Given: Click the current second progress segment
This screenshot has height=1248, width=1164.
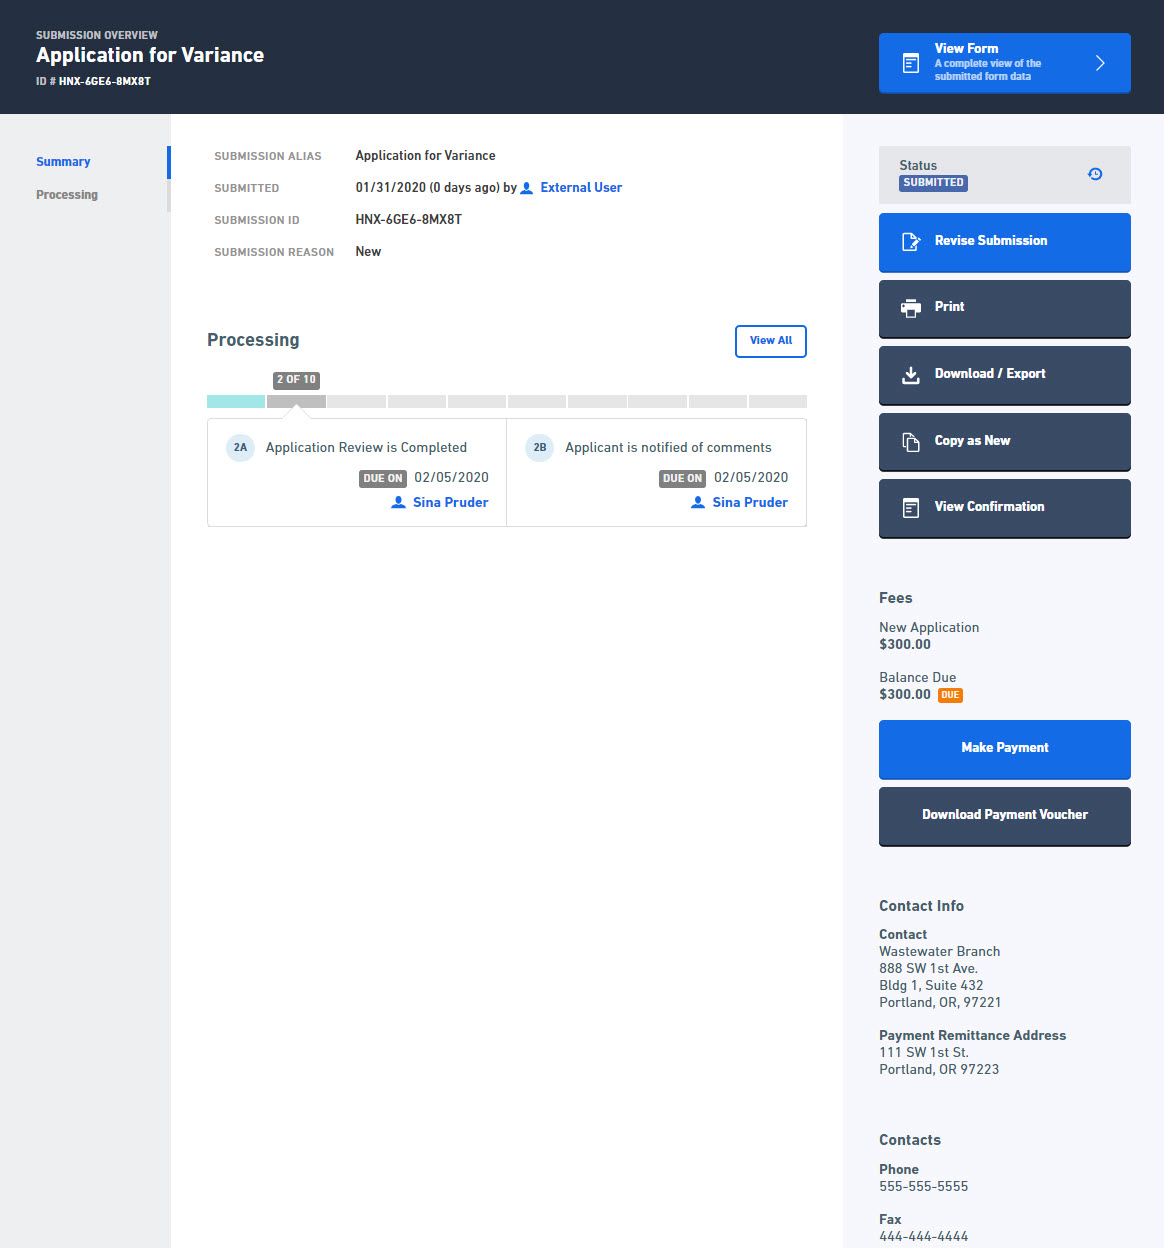Looking at the screenshot, I should [x=296, y=401].
